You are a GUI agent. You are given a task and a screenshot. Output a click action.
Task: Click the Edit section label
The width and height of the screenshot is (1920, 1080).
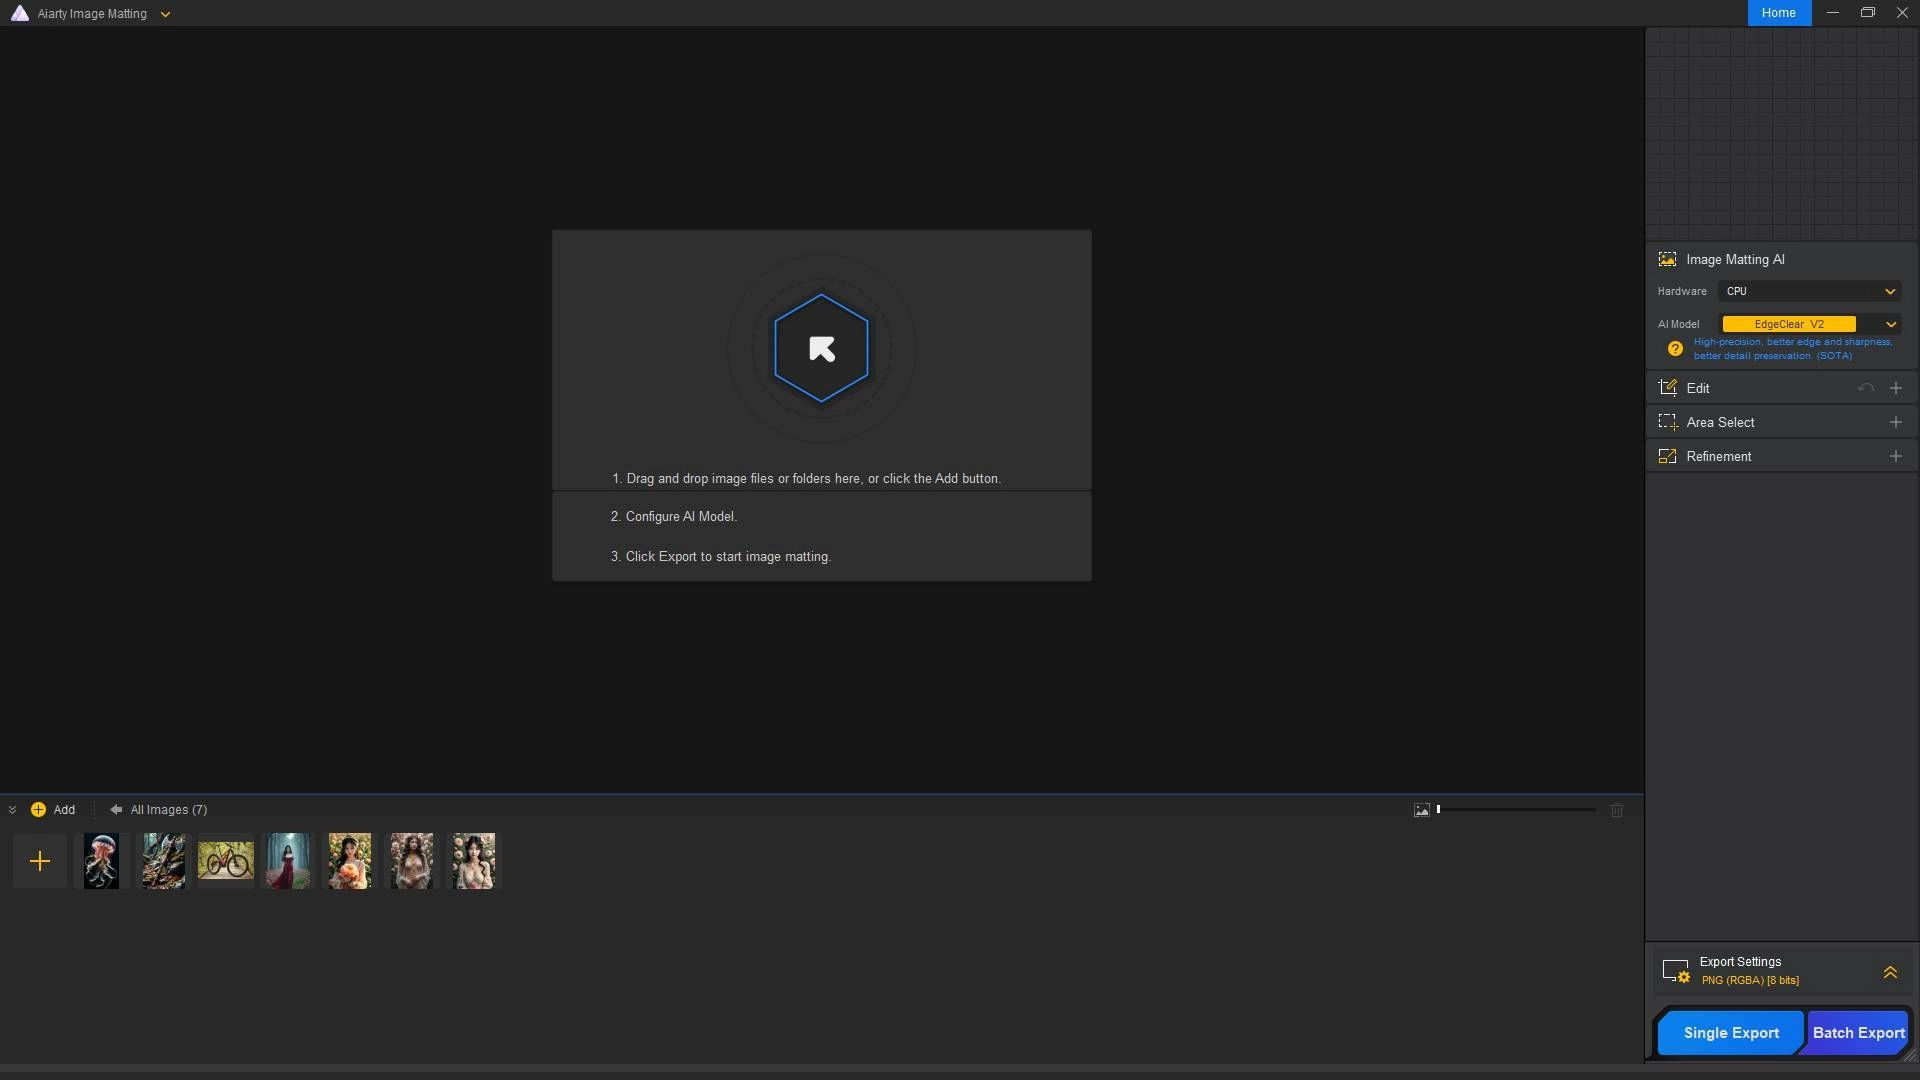tap(1697, 389)
